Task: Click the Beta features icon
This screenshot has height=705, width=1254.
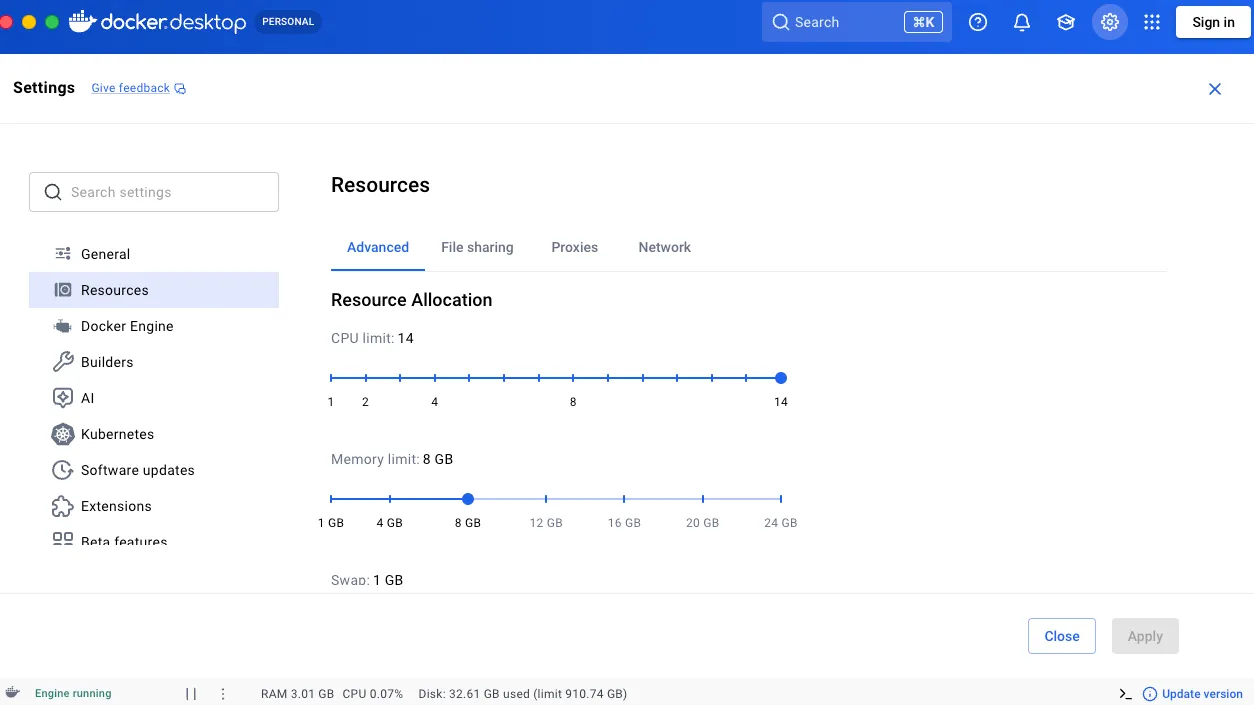Action: 63,539
